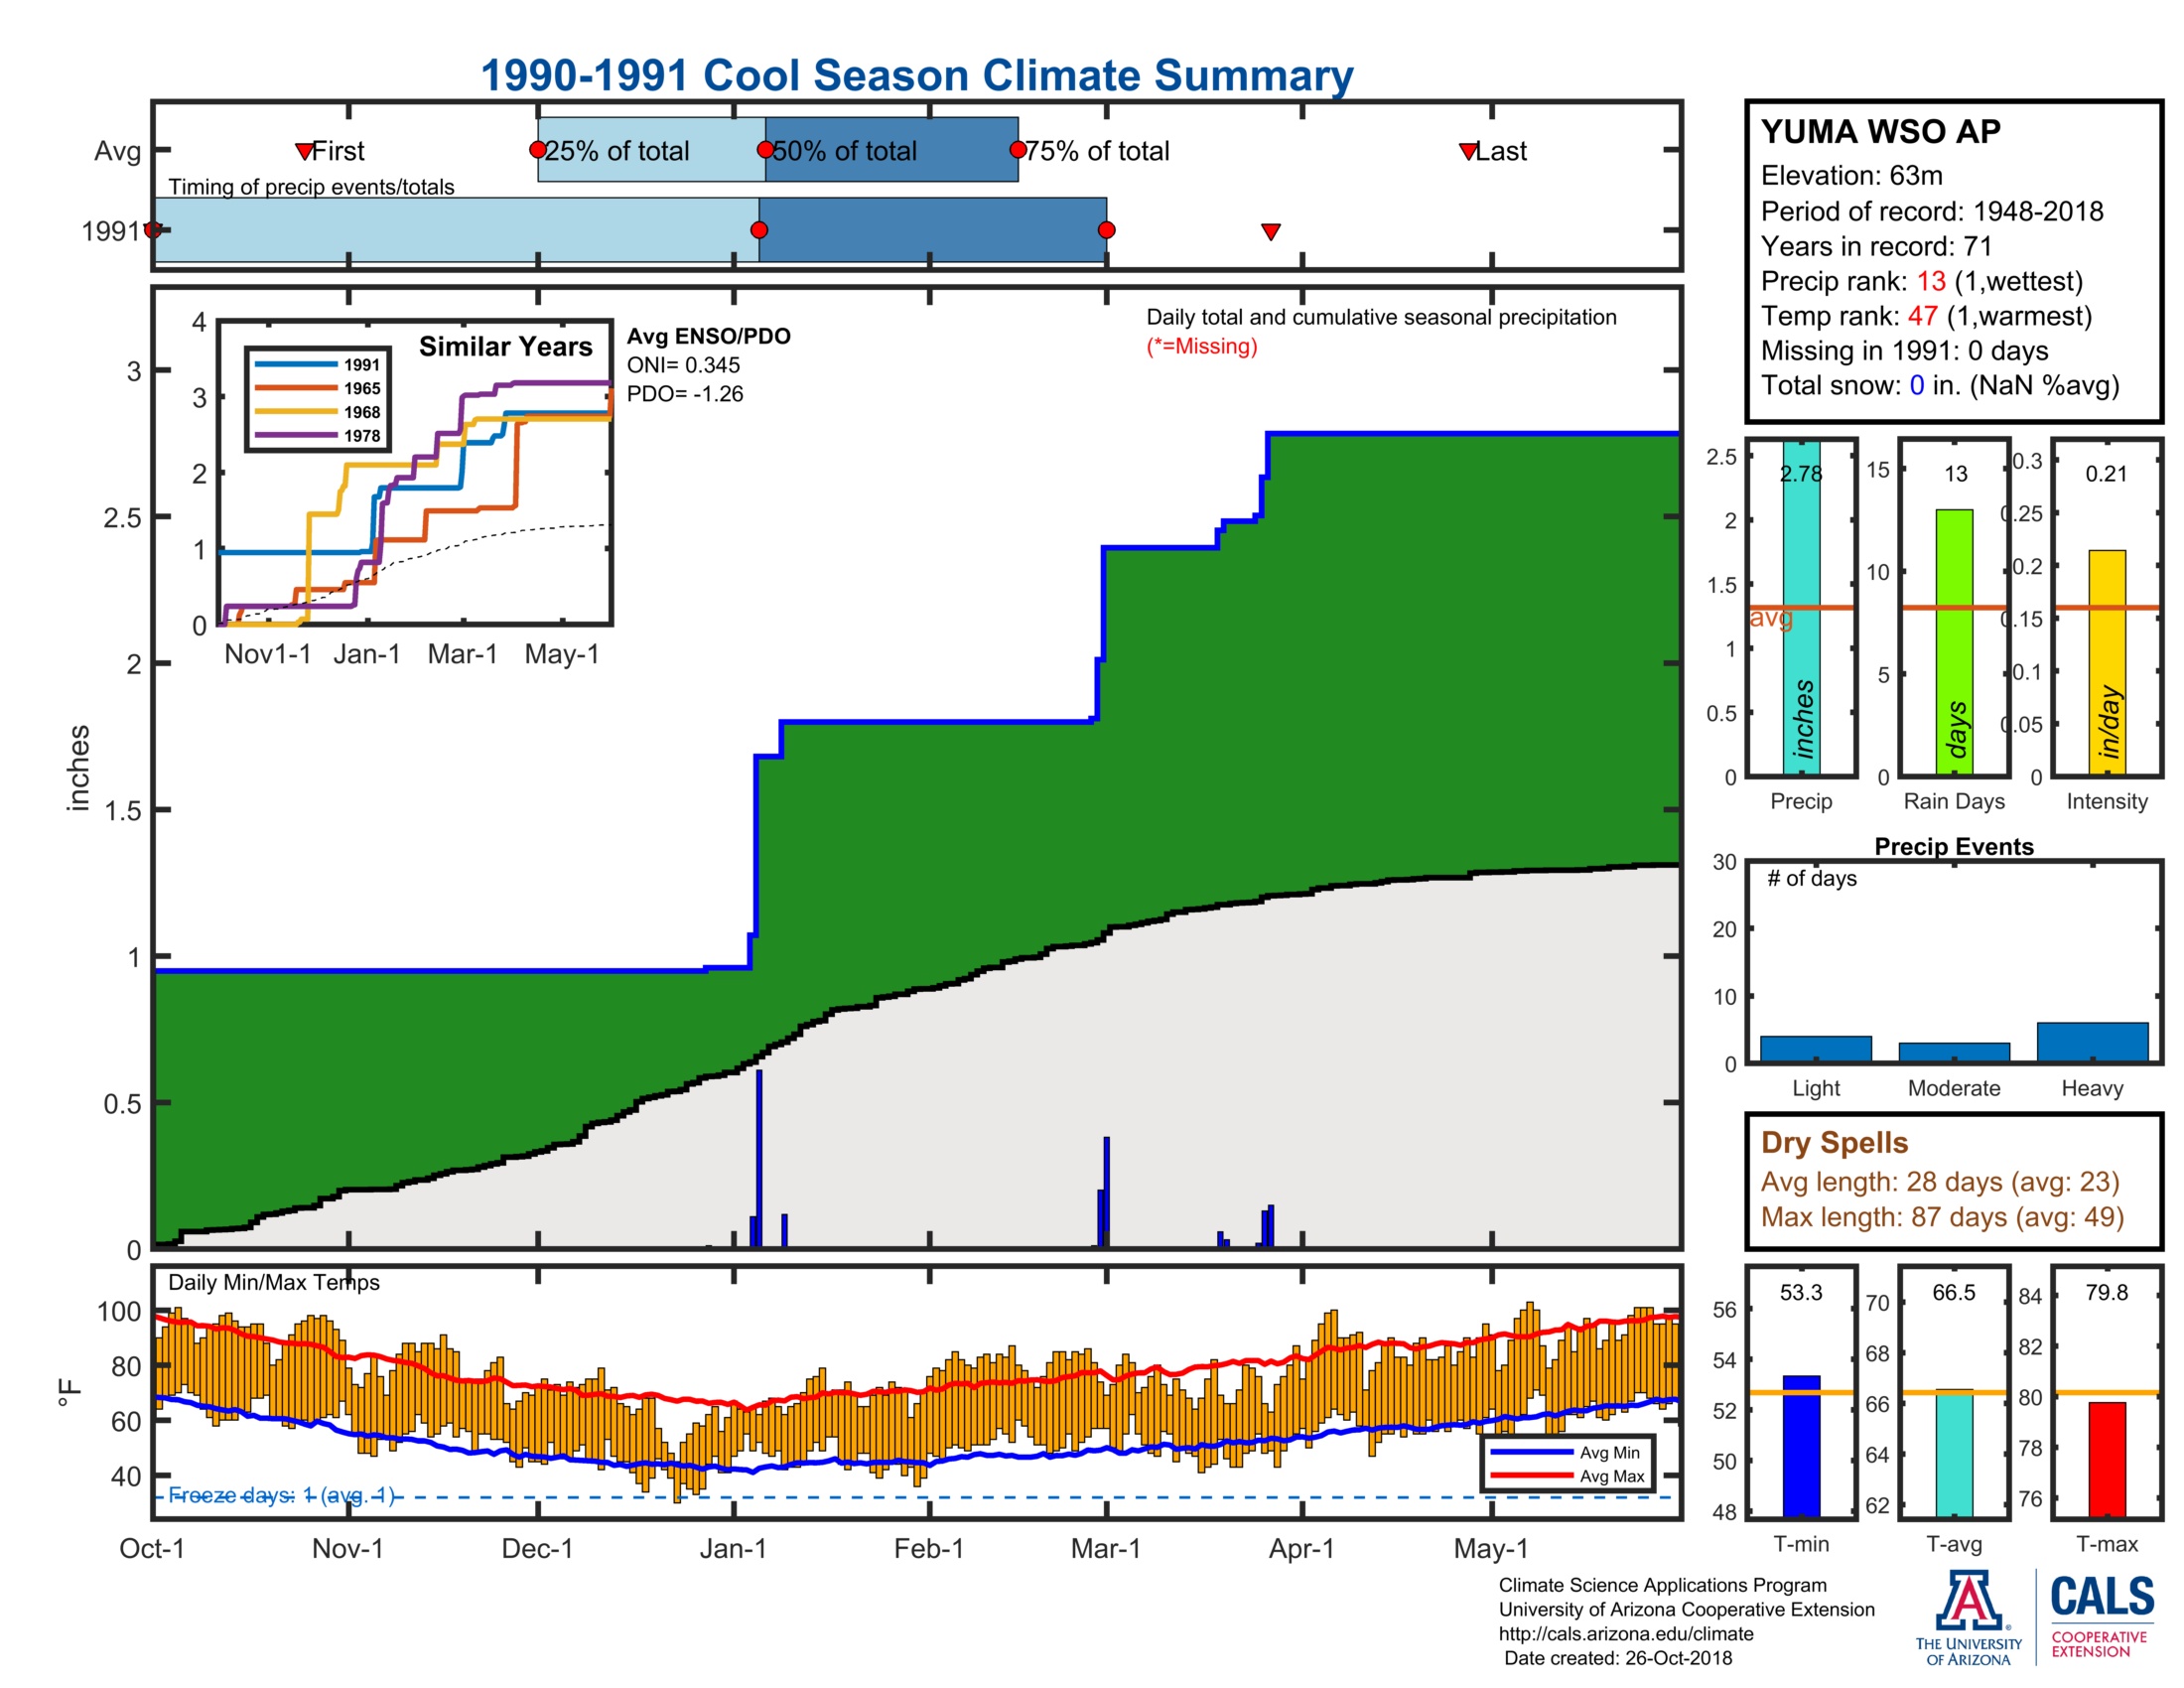Click the '66.5' T-avg value
Screen dimensions: 2184x1688
(1954, 1292)
